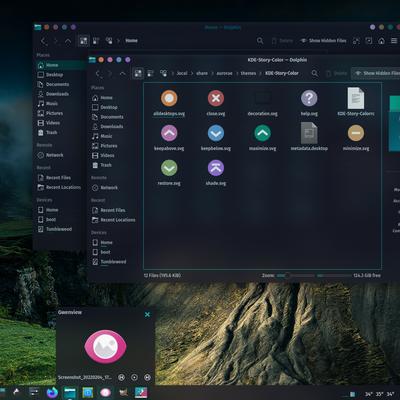Switch Home Dolphin window to icons view

point(83,41)
